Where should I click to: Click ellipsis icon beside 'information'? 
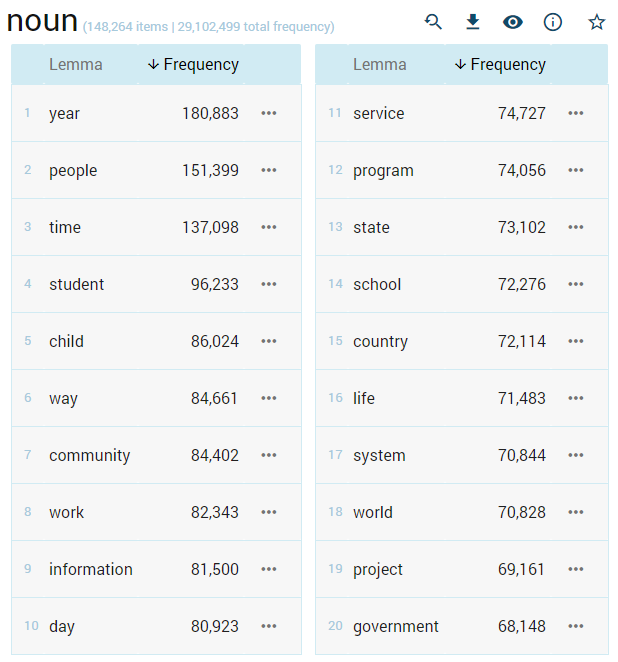269,570
